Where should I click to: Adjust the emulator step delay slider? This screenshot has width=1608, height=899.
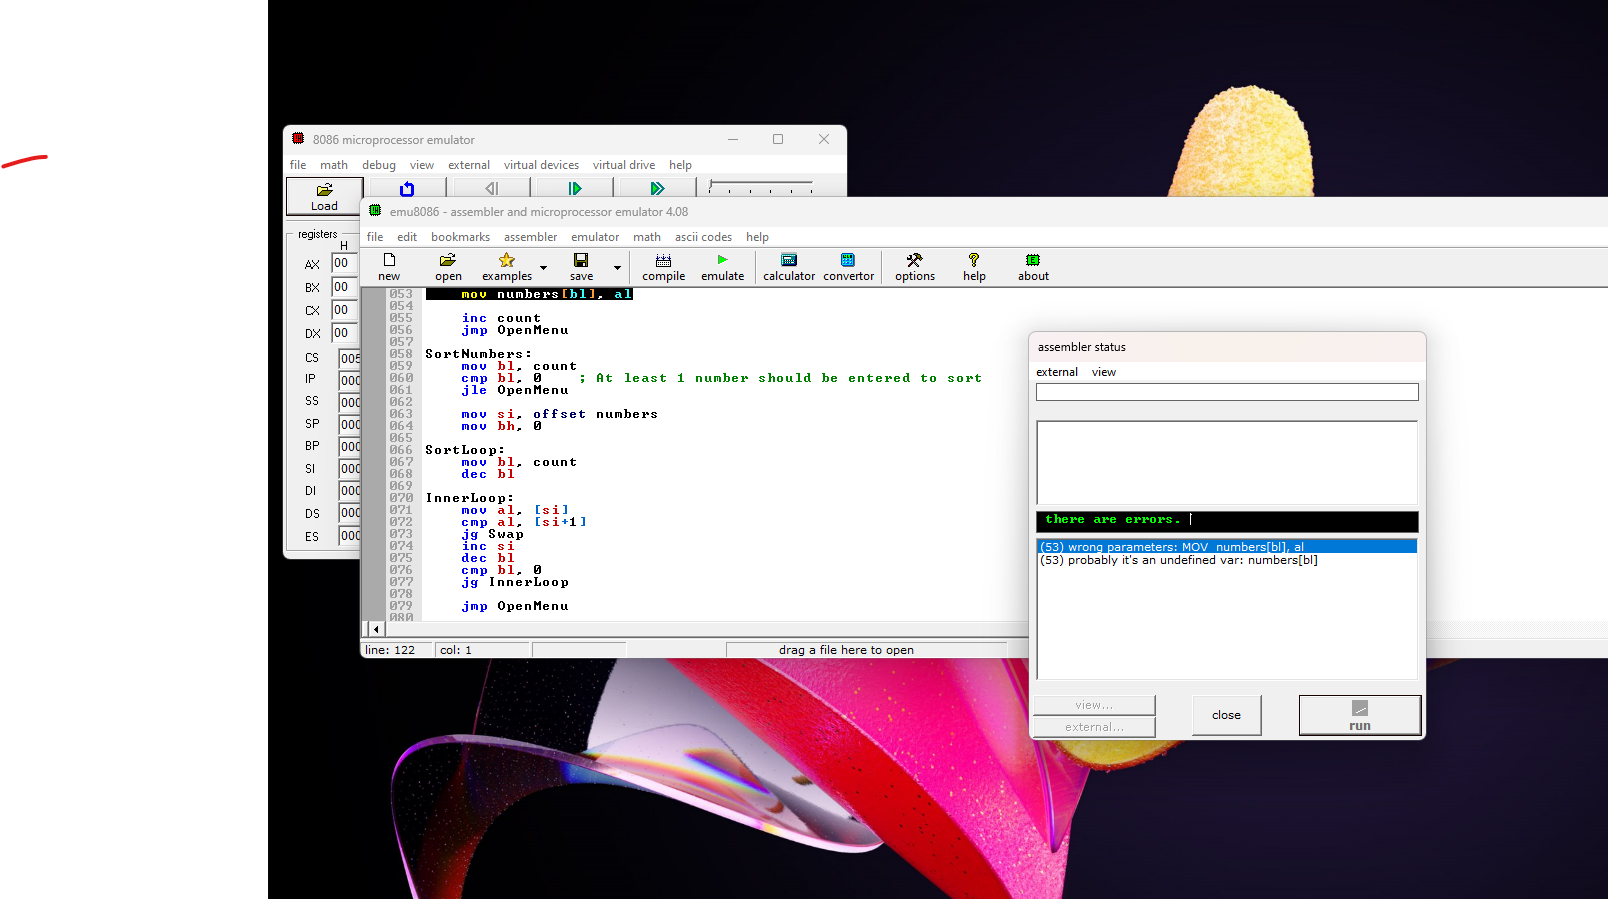click(x=760, y=187)
